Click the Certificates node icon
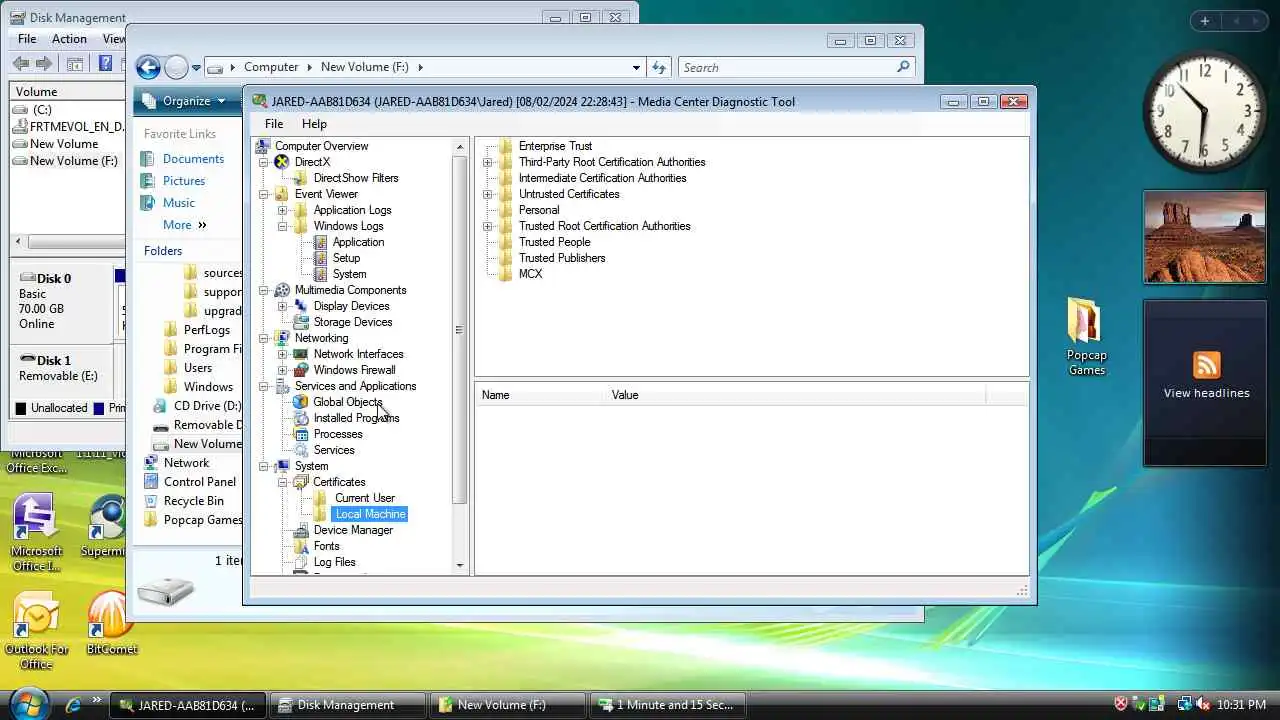This screenshot has width=1280, height=720. coord(301,482)
